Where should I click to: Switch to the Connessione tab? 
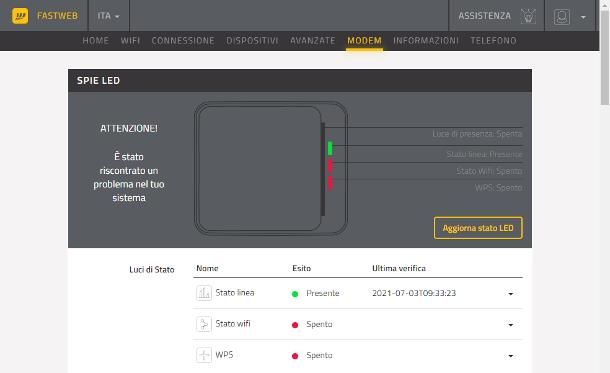[x=183, y=40]
